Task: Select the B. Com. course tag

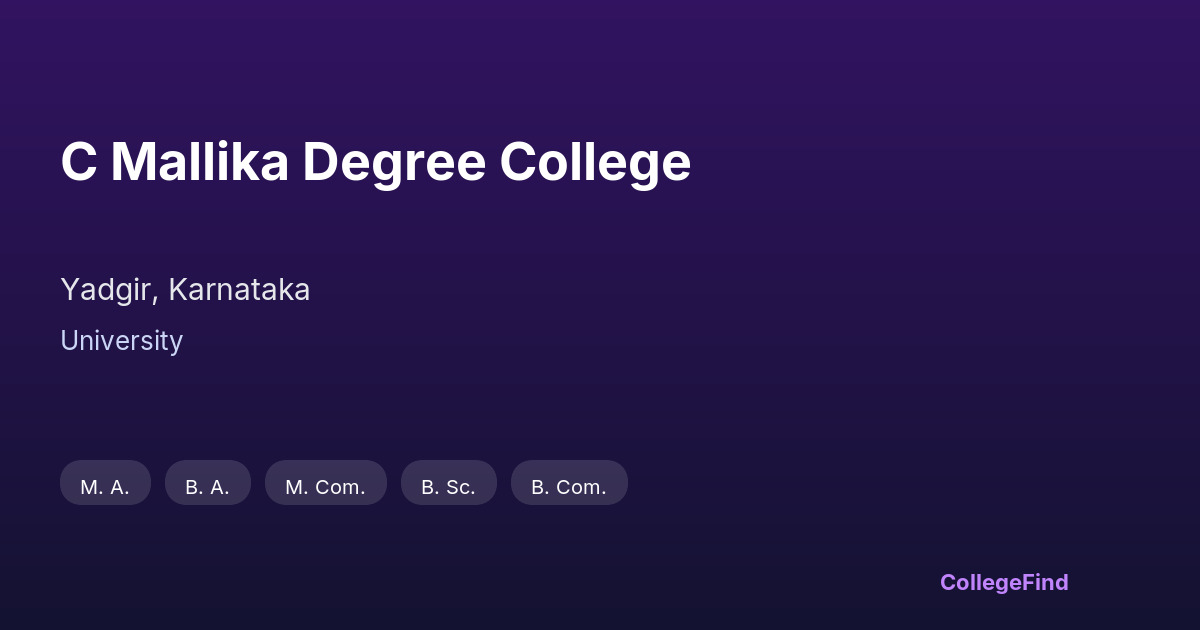Action: 568,483
